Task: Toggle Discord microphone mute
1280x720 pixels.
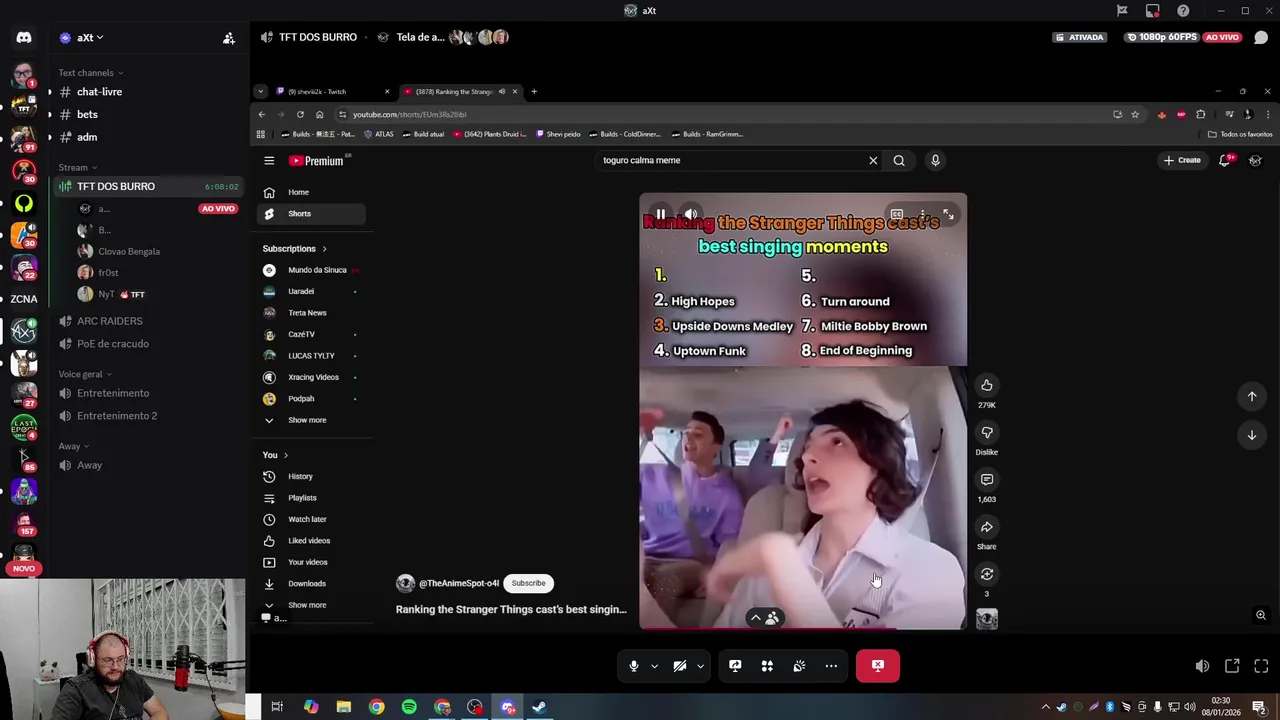Action: pyautogui.click(x=634, y=666)
